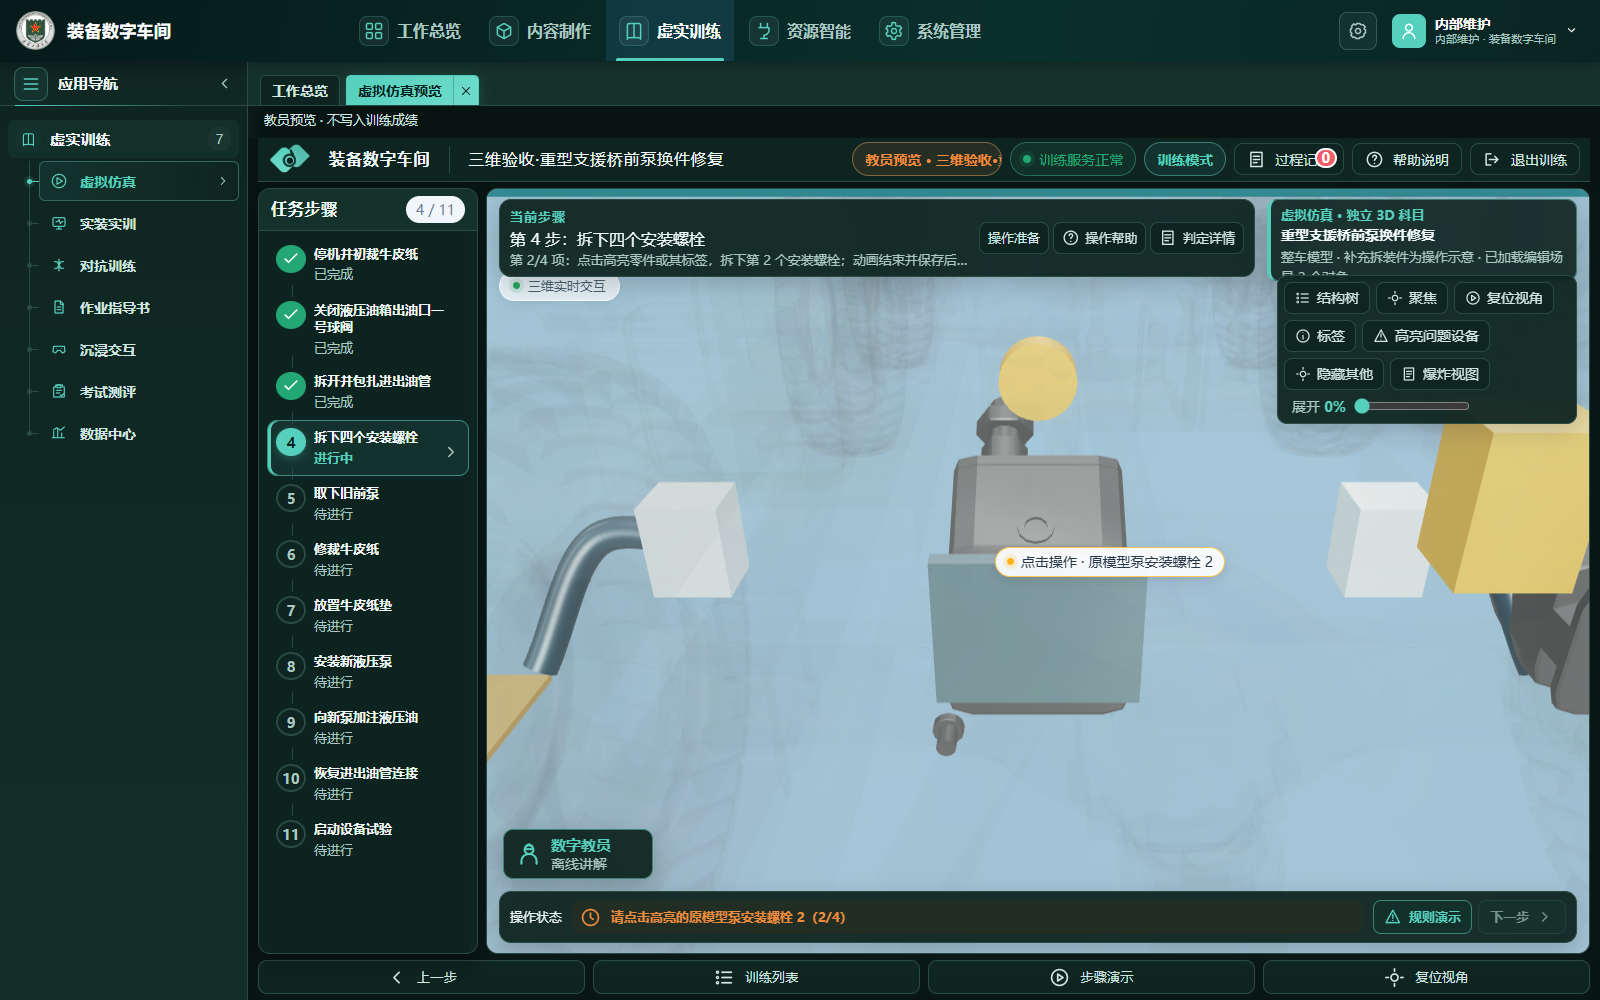1600x1000 pixels.
Task: Switch to the 工作总览 tab
Action: point(300,91)
